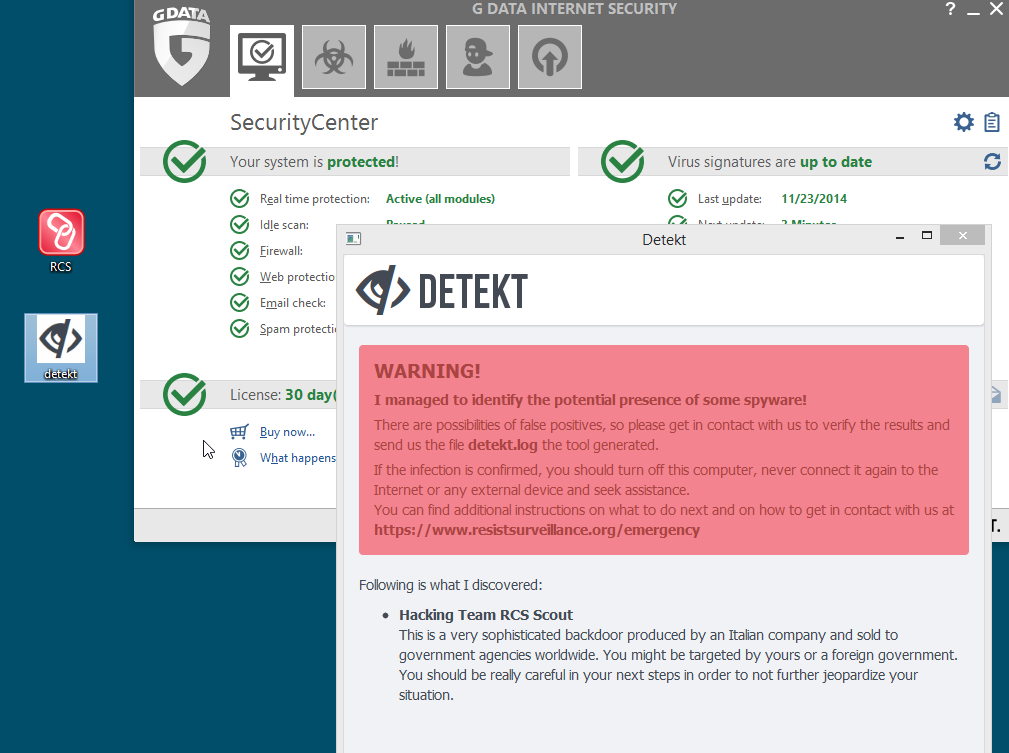Click Real time protection check icon
Screen dimensions: 1009x753
(239, 199)
